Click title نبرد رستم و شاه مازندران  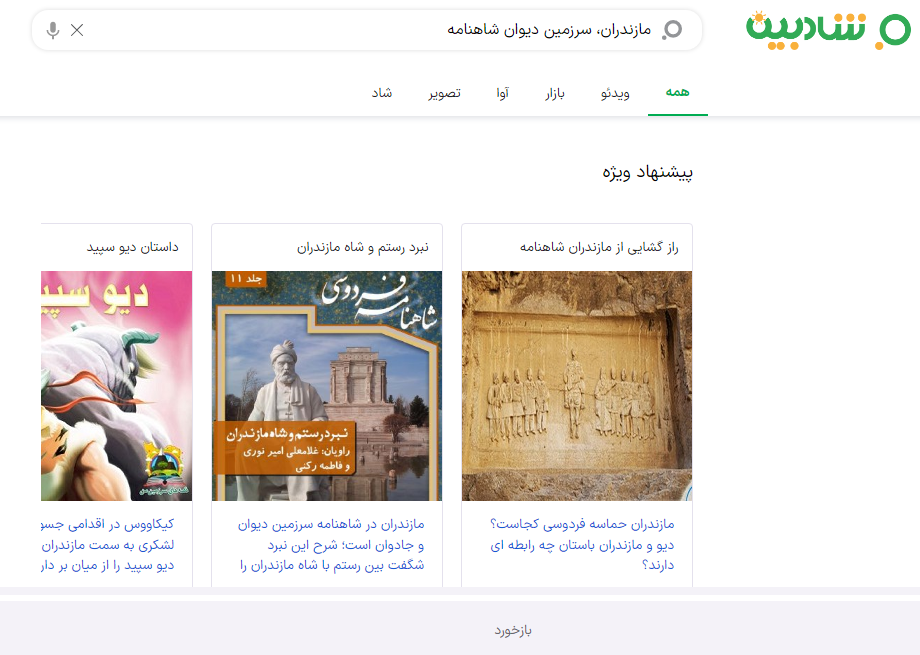363,247
